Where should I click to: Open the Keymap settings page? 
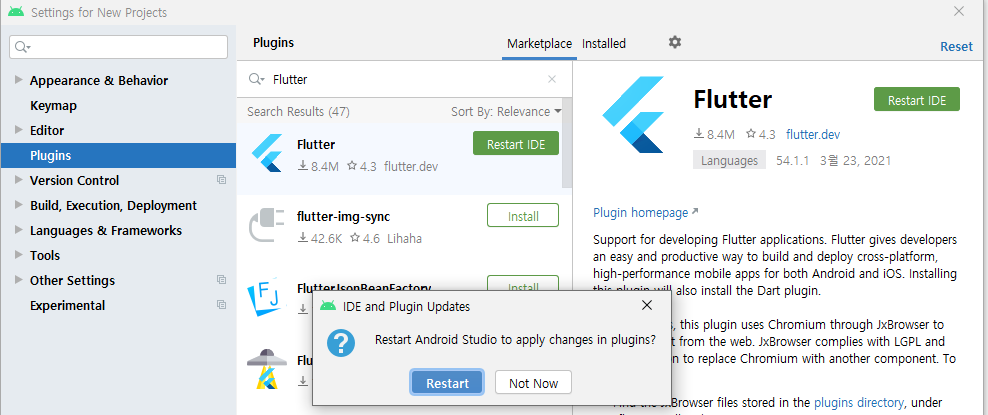pyautogui.click(x=54, y=106)
